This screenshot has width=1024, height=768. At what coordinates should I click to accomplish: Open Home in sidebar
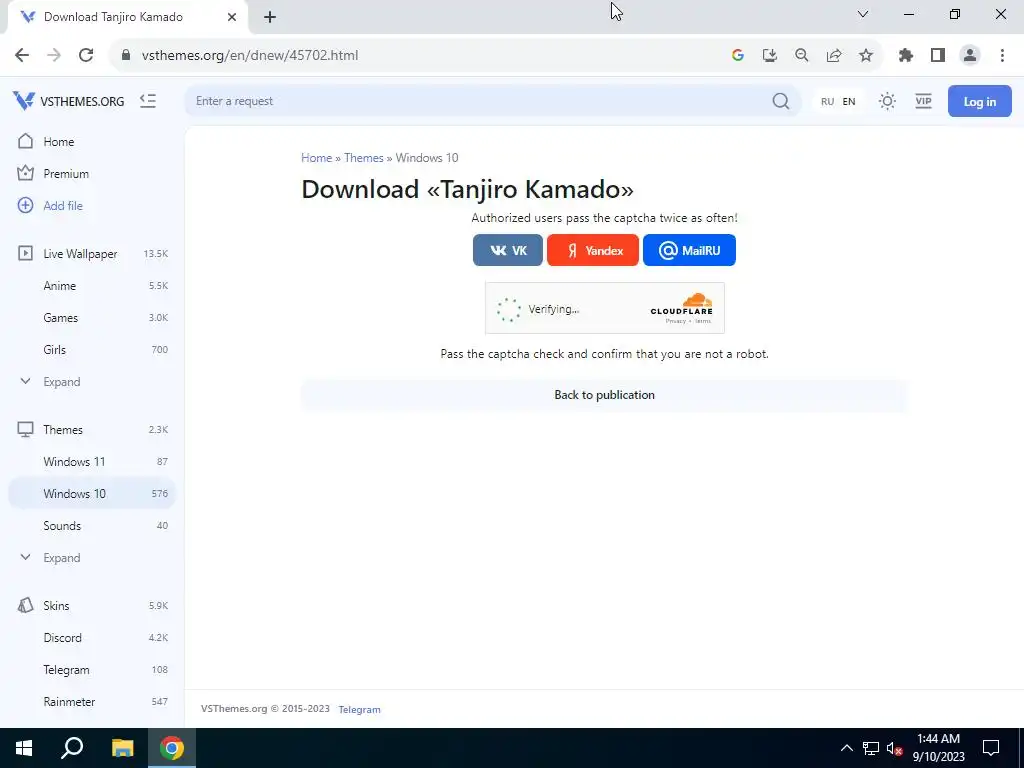92,142
